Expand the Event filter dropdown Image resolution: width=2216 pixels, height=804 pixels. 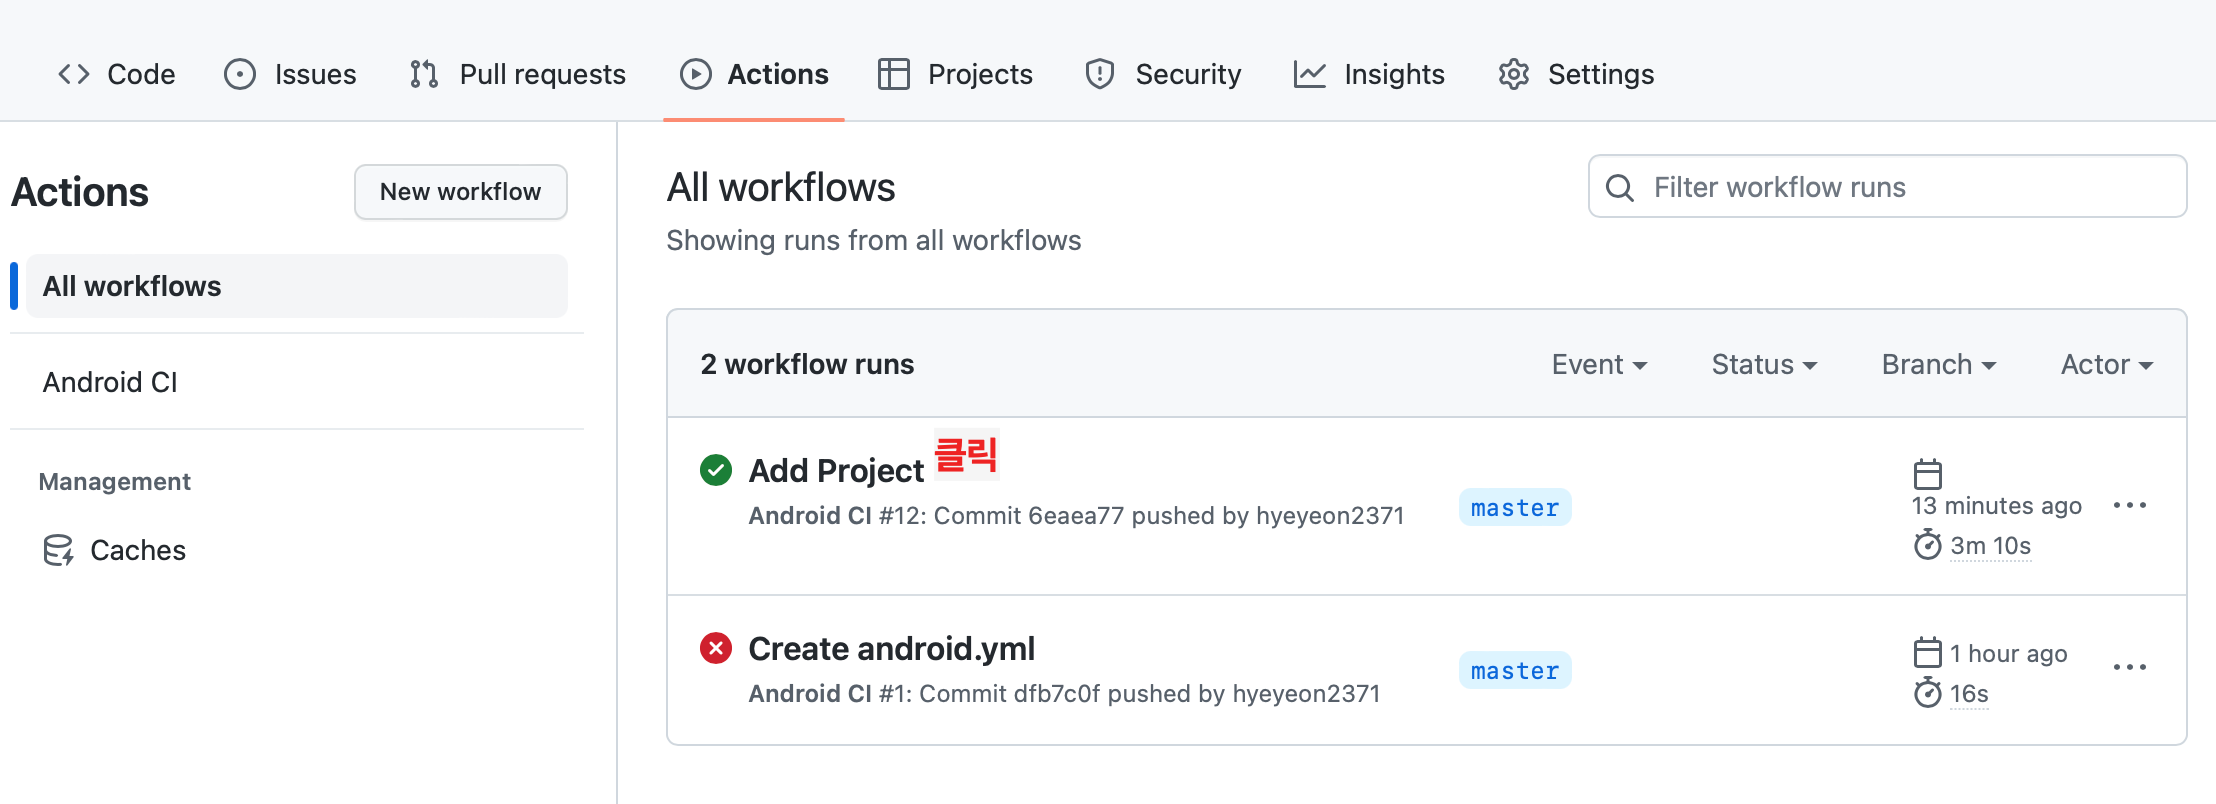coord(1599,365)
